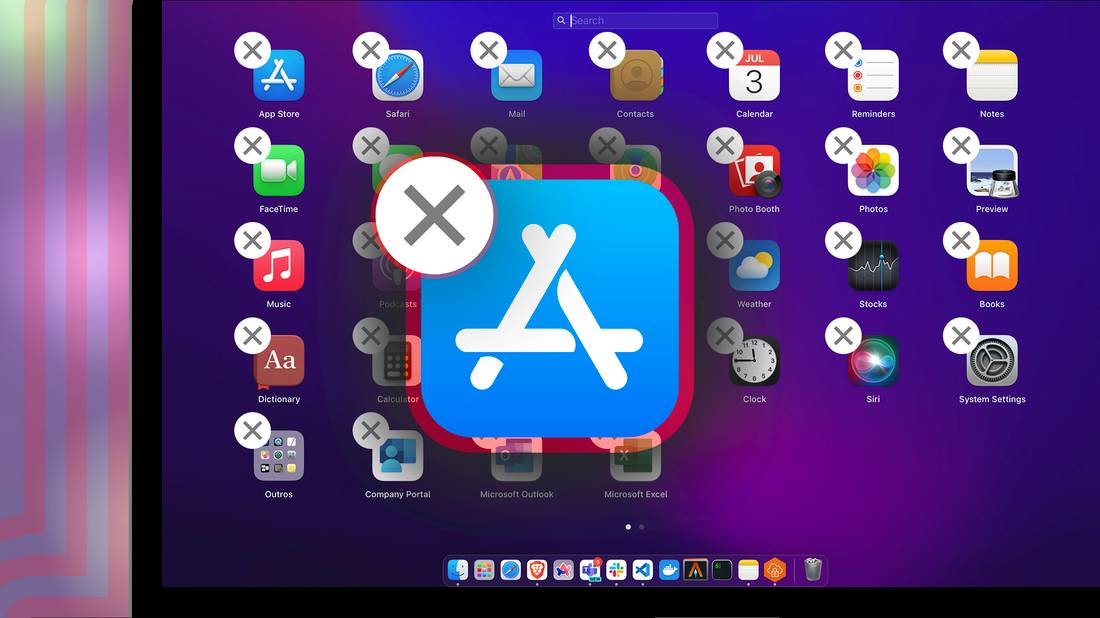Delete Photo Booth using its X badge
Image resolution: width=1100 pixels, height=618 pixels.
[x=725, y=146]
